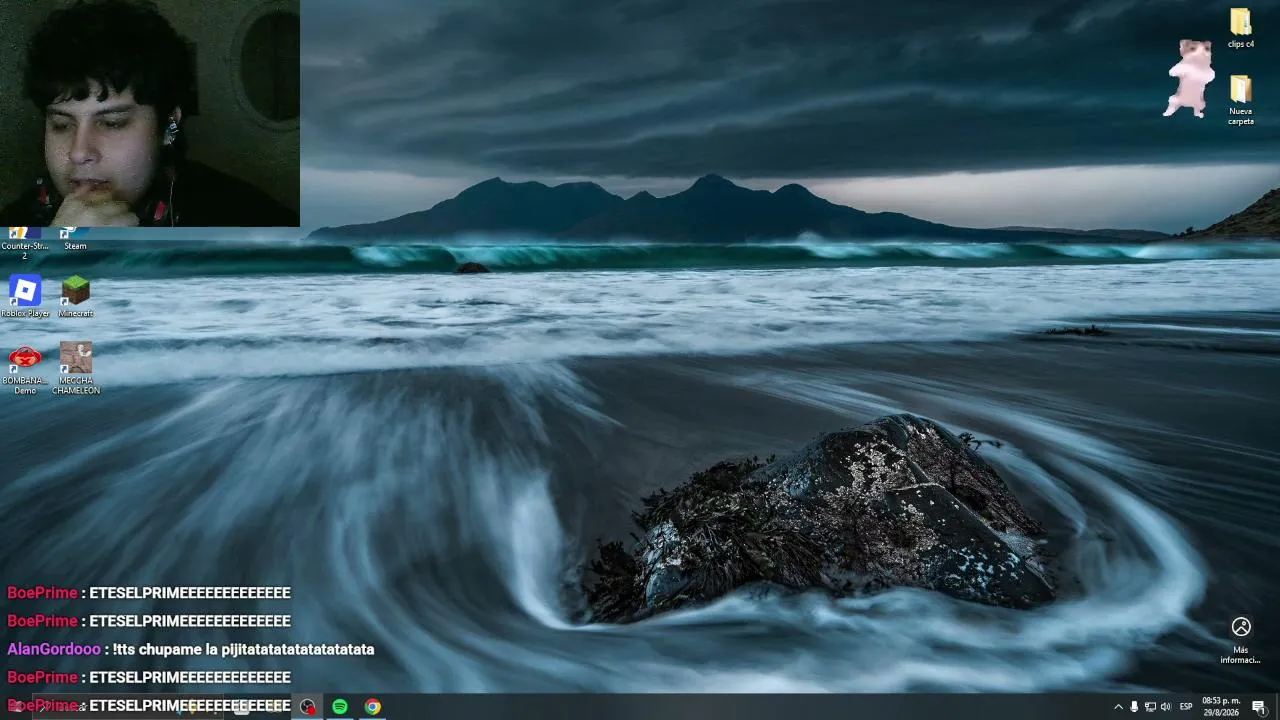Image resolution: width=1280 pixels, height=720 pixels.
Task: Select the 'Nueva carpeta' folder
Action: pos(1241,101)
